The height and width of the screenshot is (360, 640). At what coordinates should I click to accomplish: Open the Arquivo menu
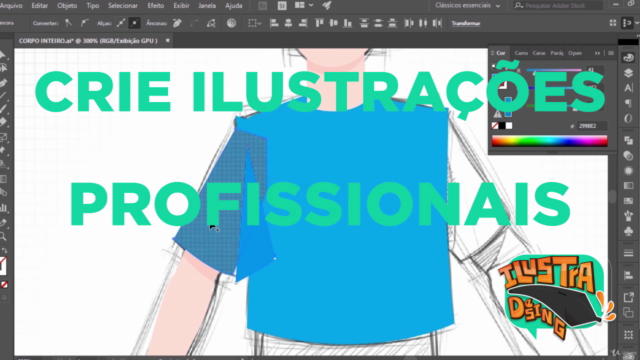(11, 6)
